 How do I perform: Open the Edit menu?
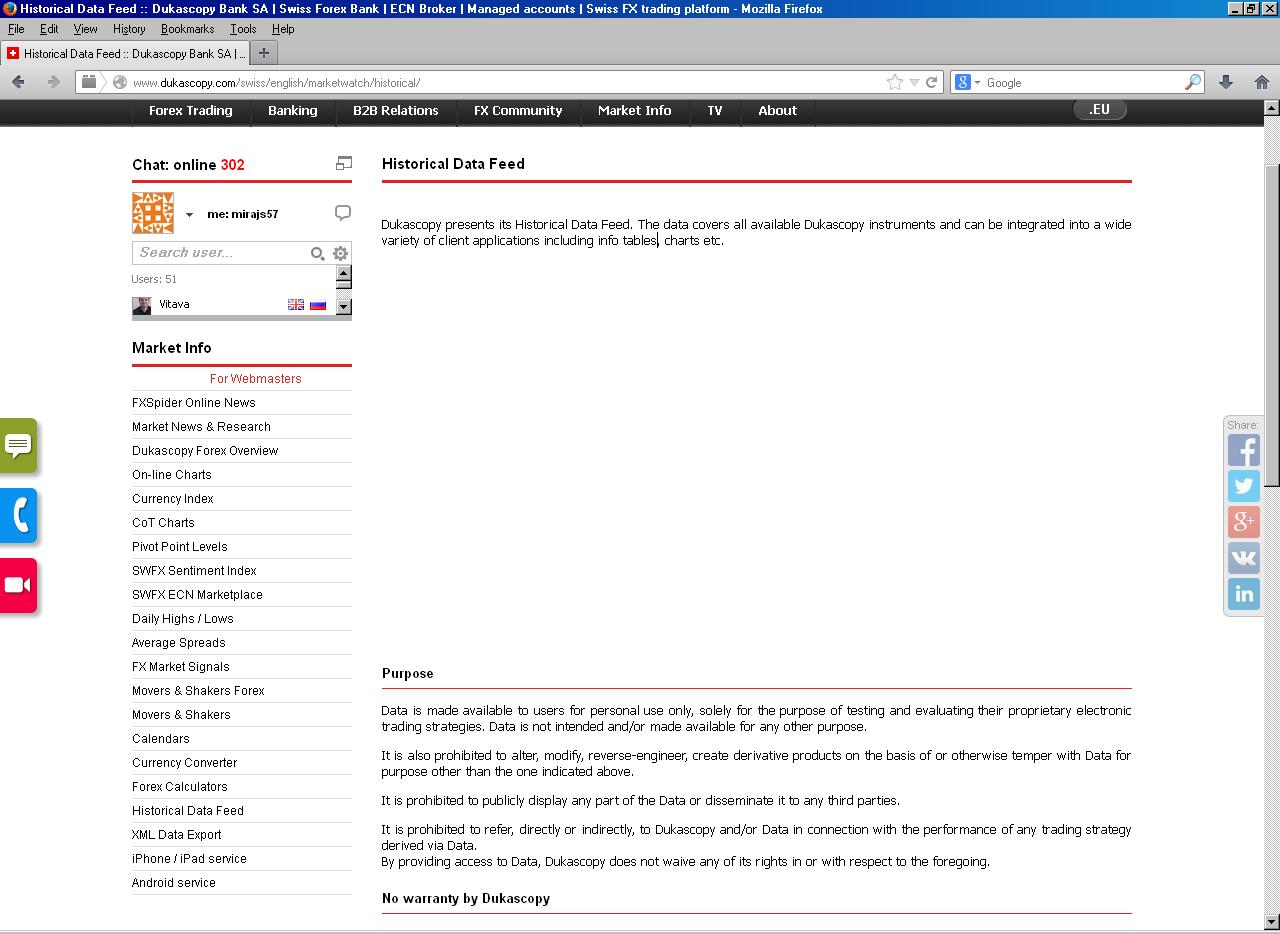(x=49, y=29)
